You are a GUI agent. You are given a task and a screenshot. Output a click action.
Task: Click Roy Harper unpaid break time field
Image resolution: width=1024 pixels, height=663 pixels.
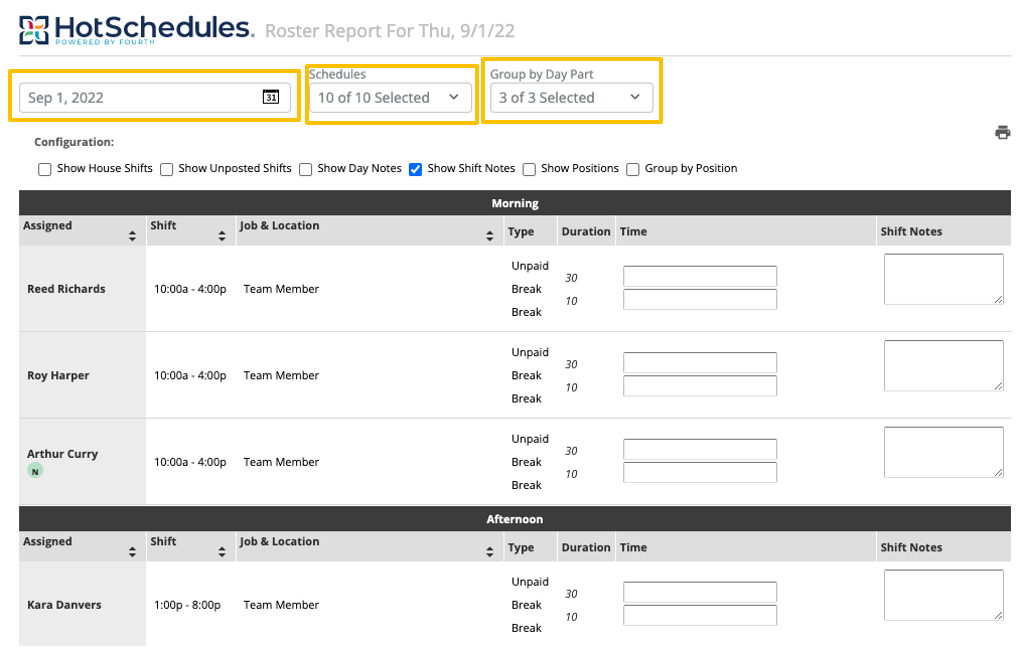700,363
